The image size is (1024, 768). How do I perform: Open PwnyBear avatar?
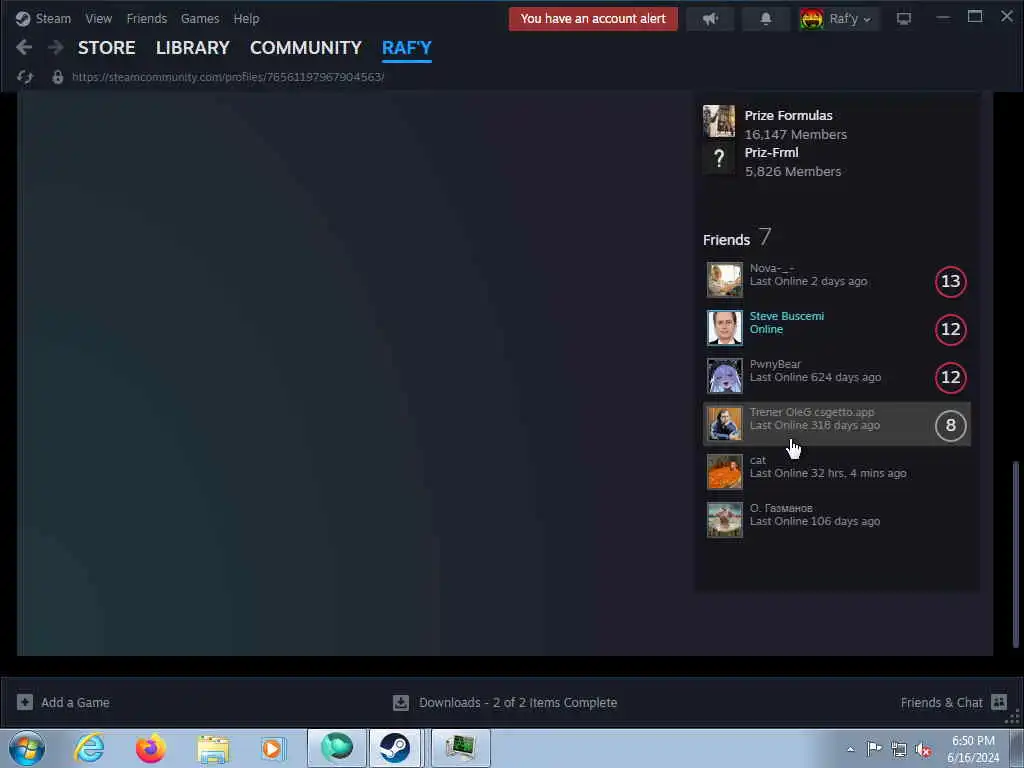click(724, 376)
